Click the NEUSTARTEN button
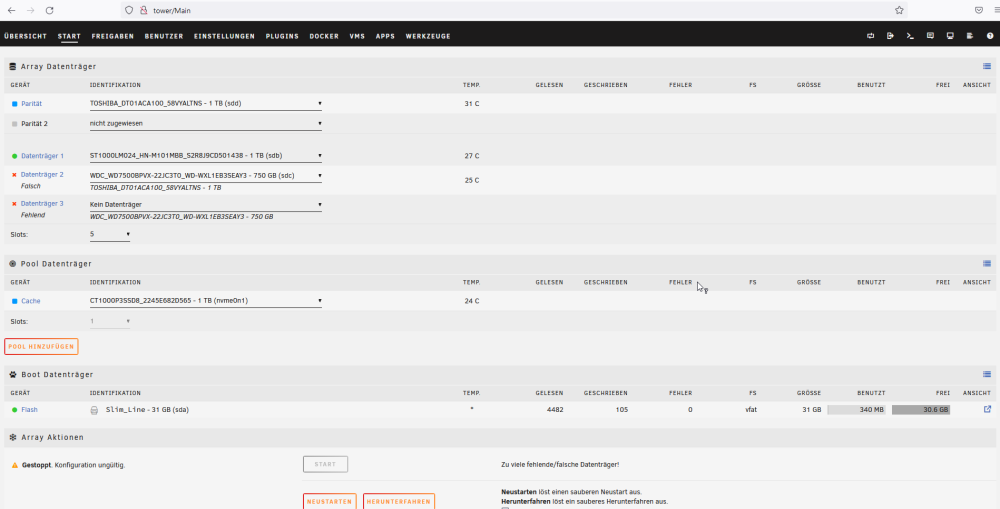 (x=329, y=501)
